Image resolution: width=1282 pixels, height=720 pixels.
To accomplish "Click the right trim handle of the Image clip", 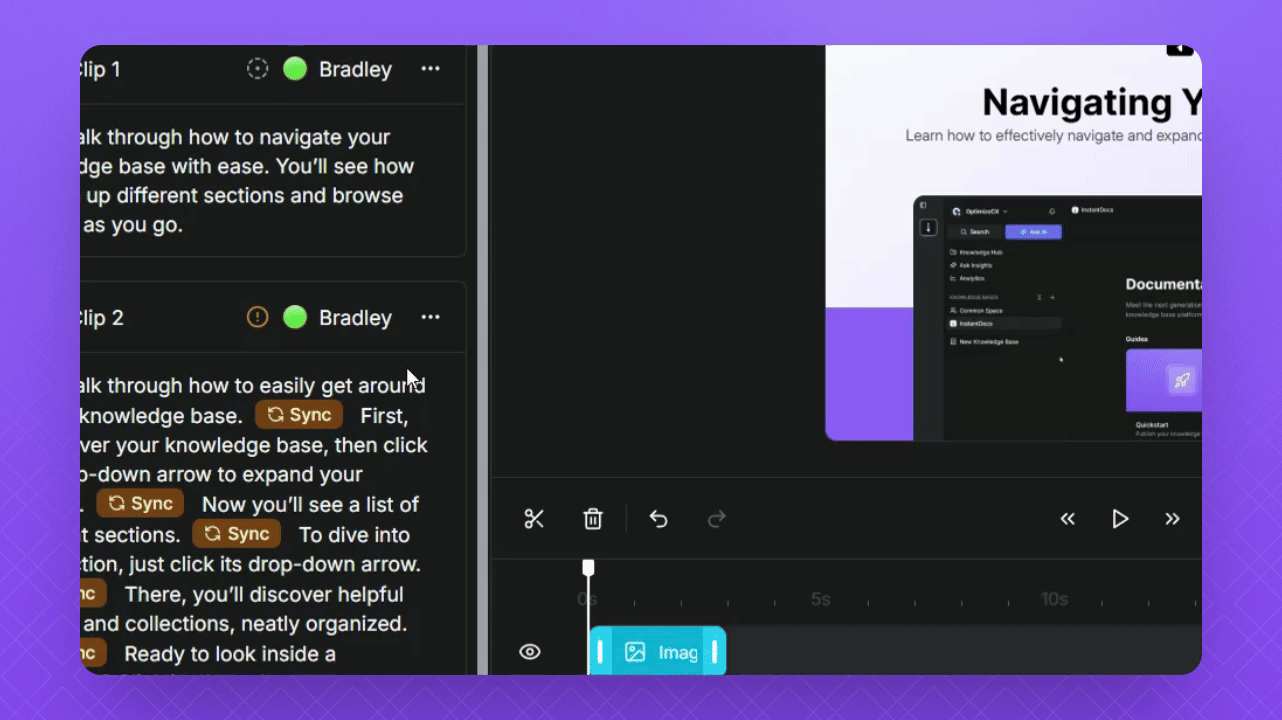I will pyautogui.click(x=714, y=652).
